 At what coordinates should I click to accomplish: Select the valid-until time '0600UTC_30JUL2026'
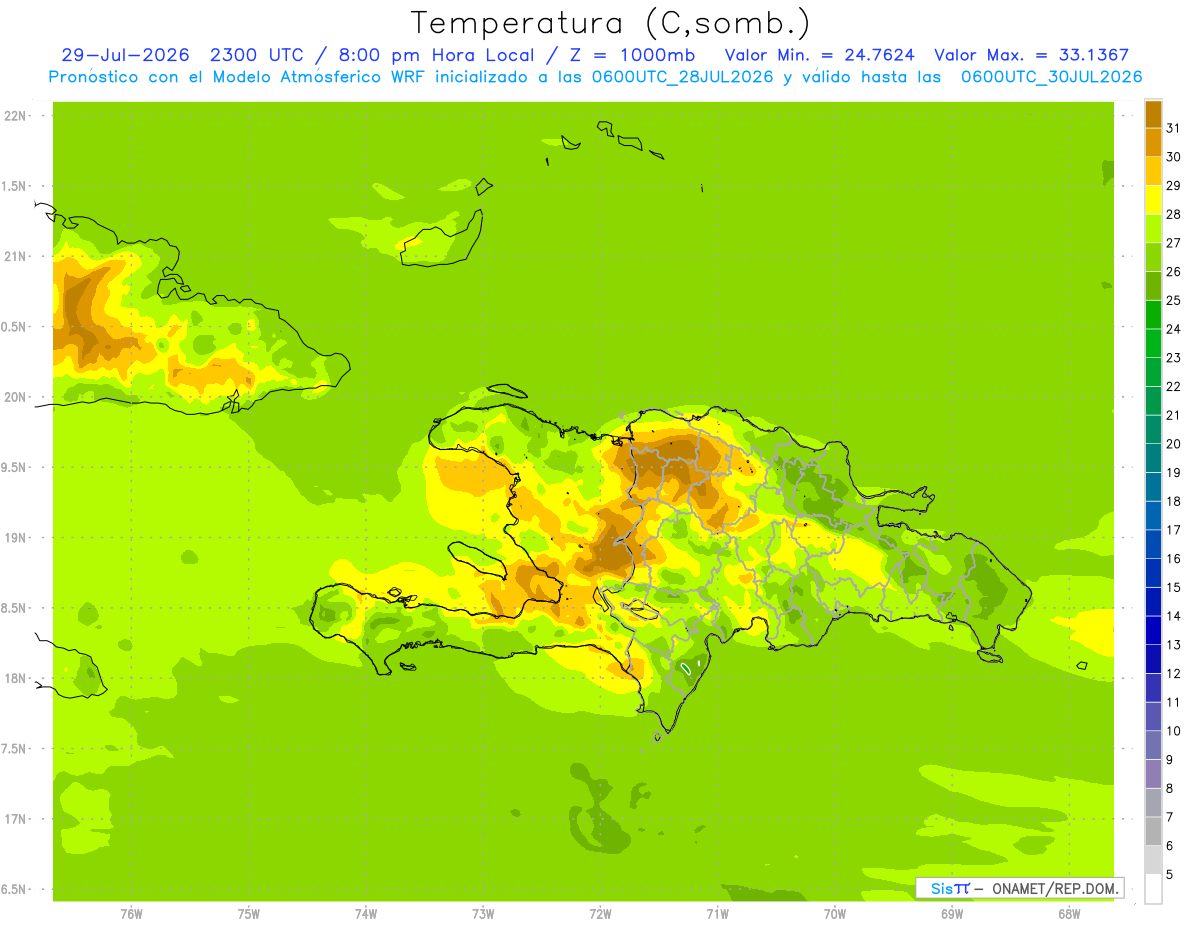1052,77
